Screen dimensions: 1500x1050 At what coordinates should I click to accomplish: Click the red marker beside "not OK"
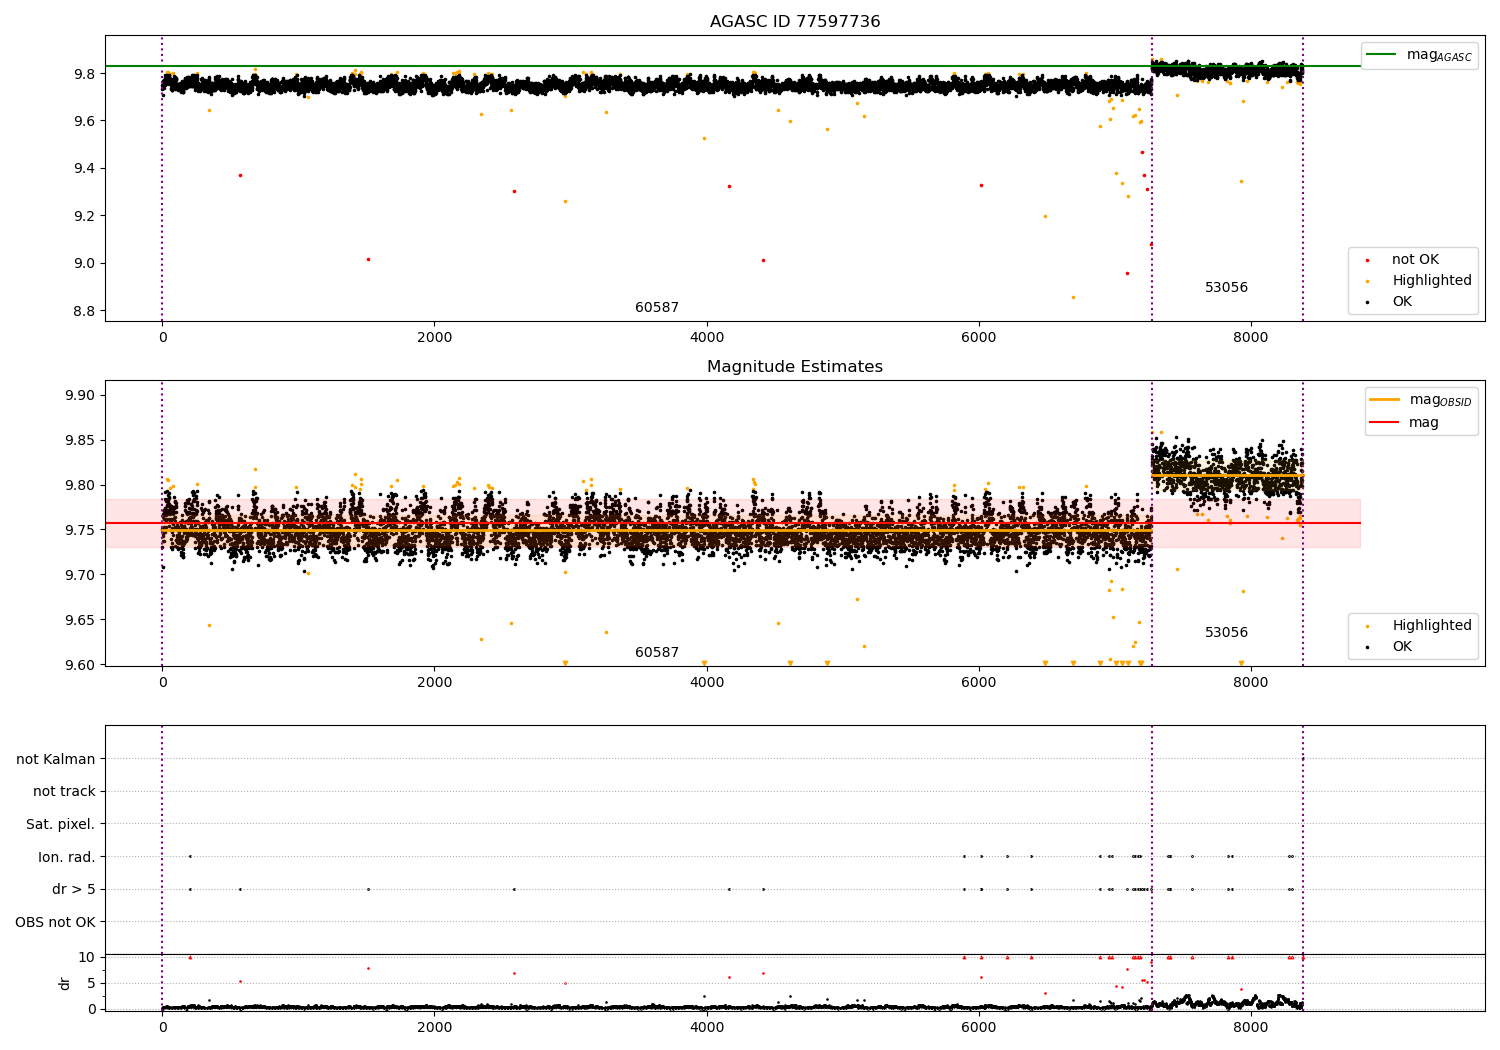pos(1367,260)
